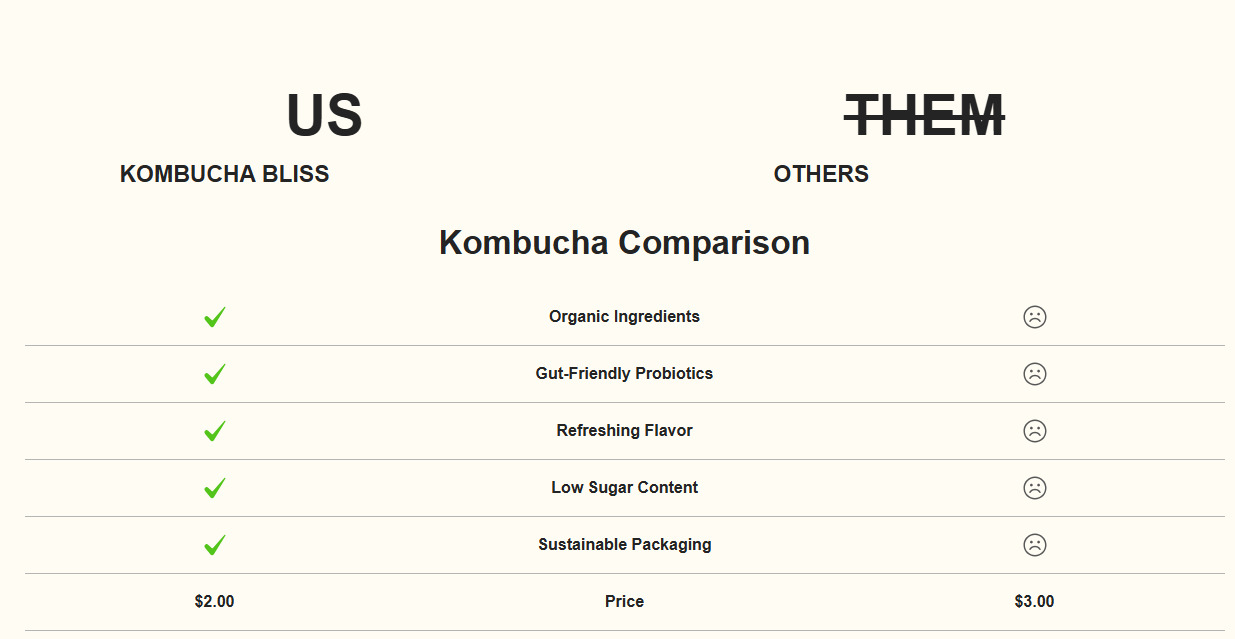This screenshot has height=639, width=1235.
Task: Click the green checkmark for Gut-Friendly Probiotics
Action: tap(214, 374)
